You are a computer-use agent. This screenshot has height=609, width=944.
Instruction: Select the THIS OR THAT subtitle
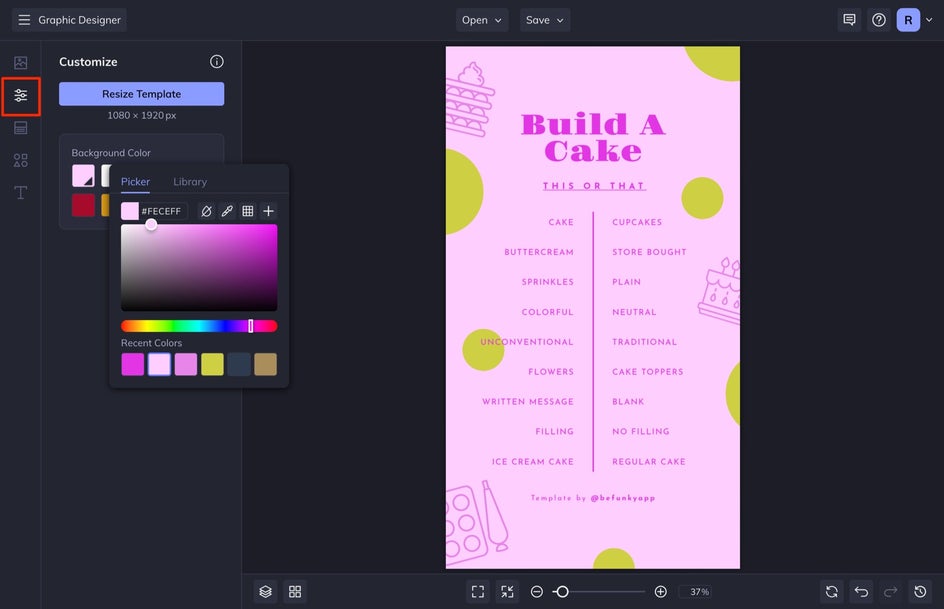(594, 186)
